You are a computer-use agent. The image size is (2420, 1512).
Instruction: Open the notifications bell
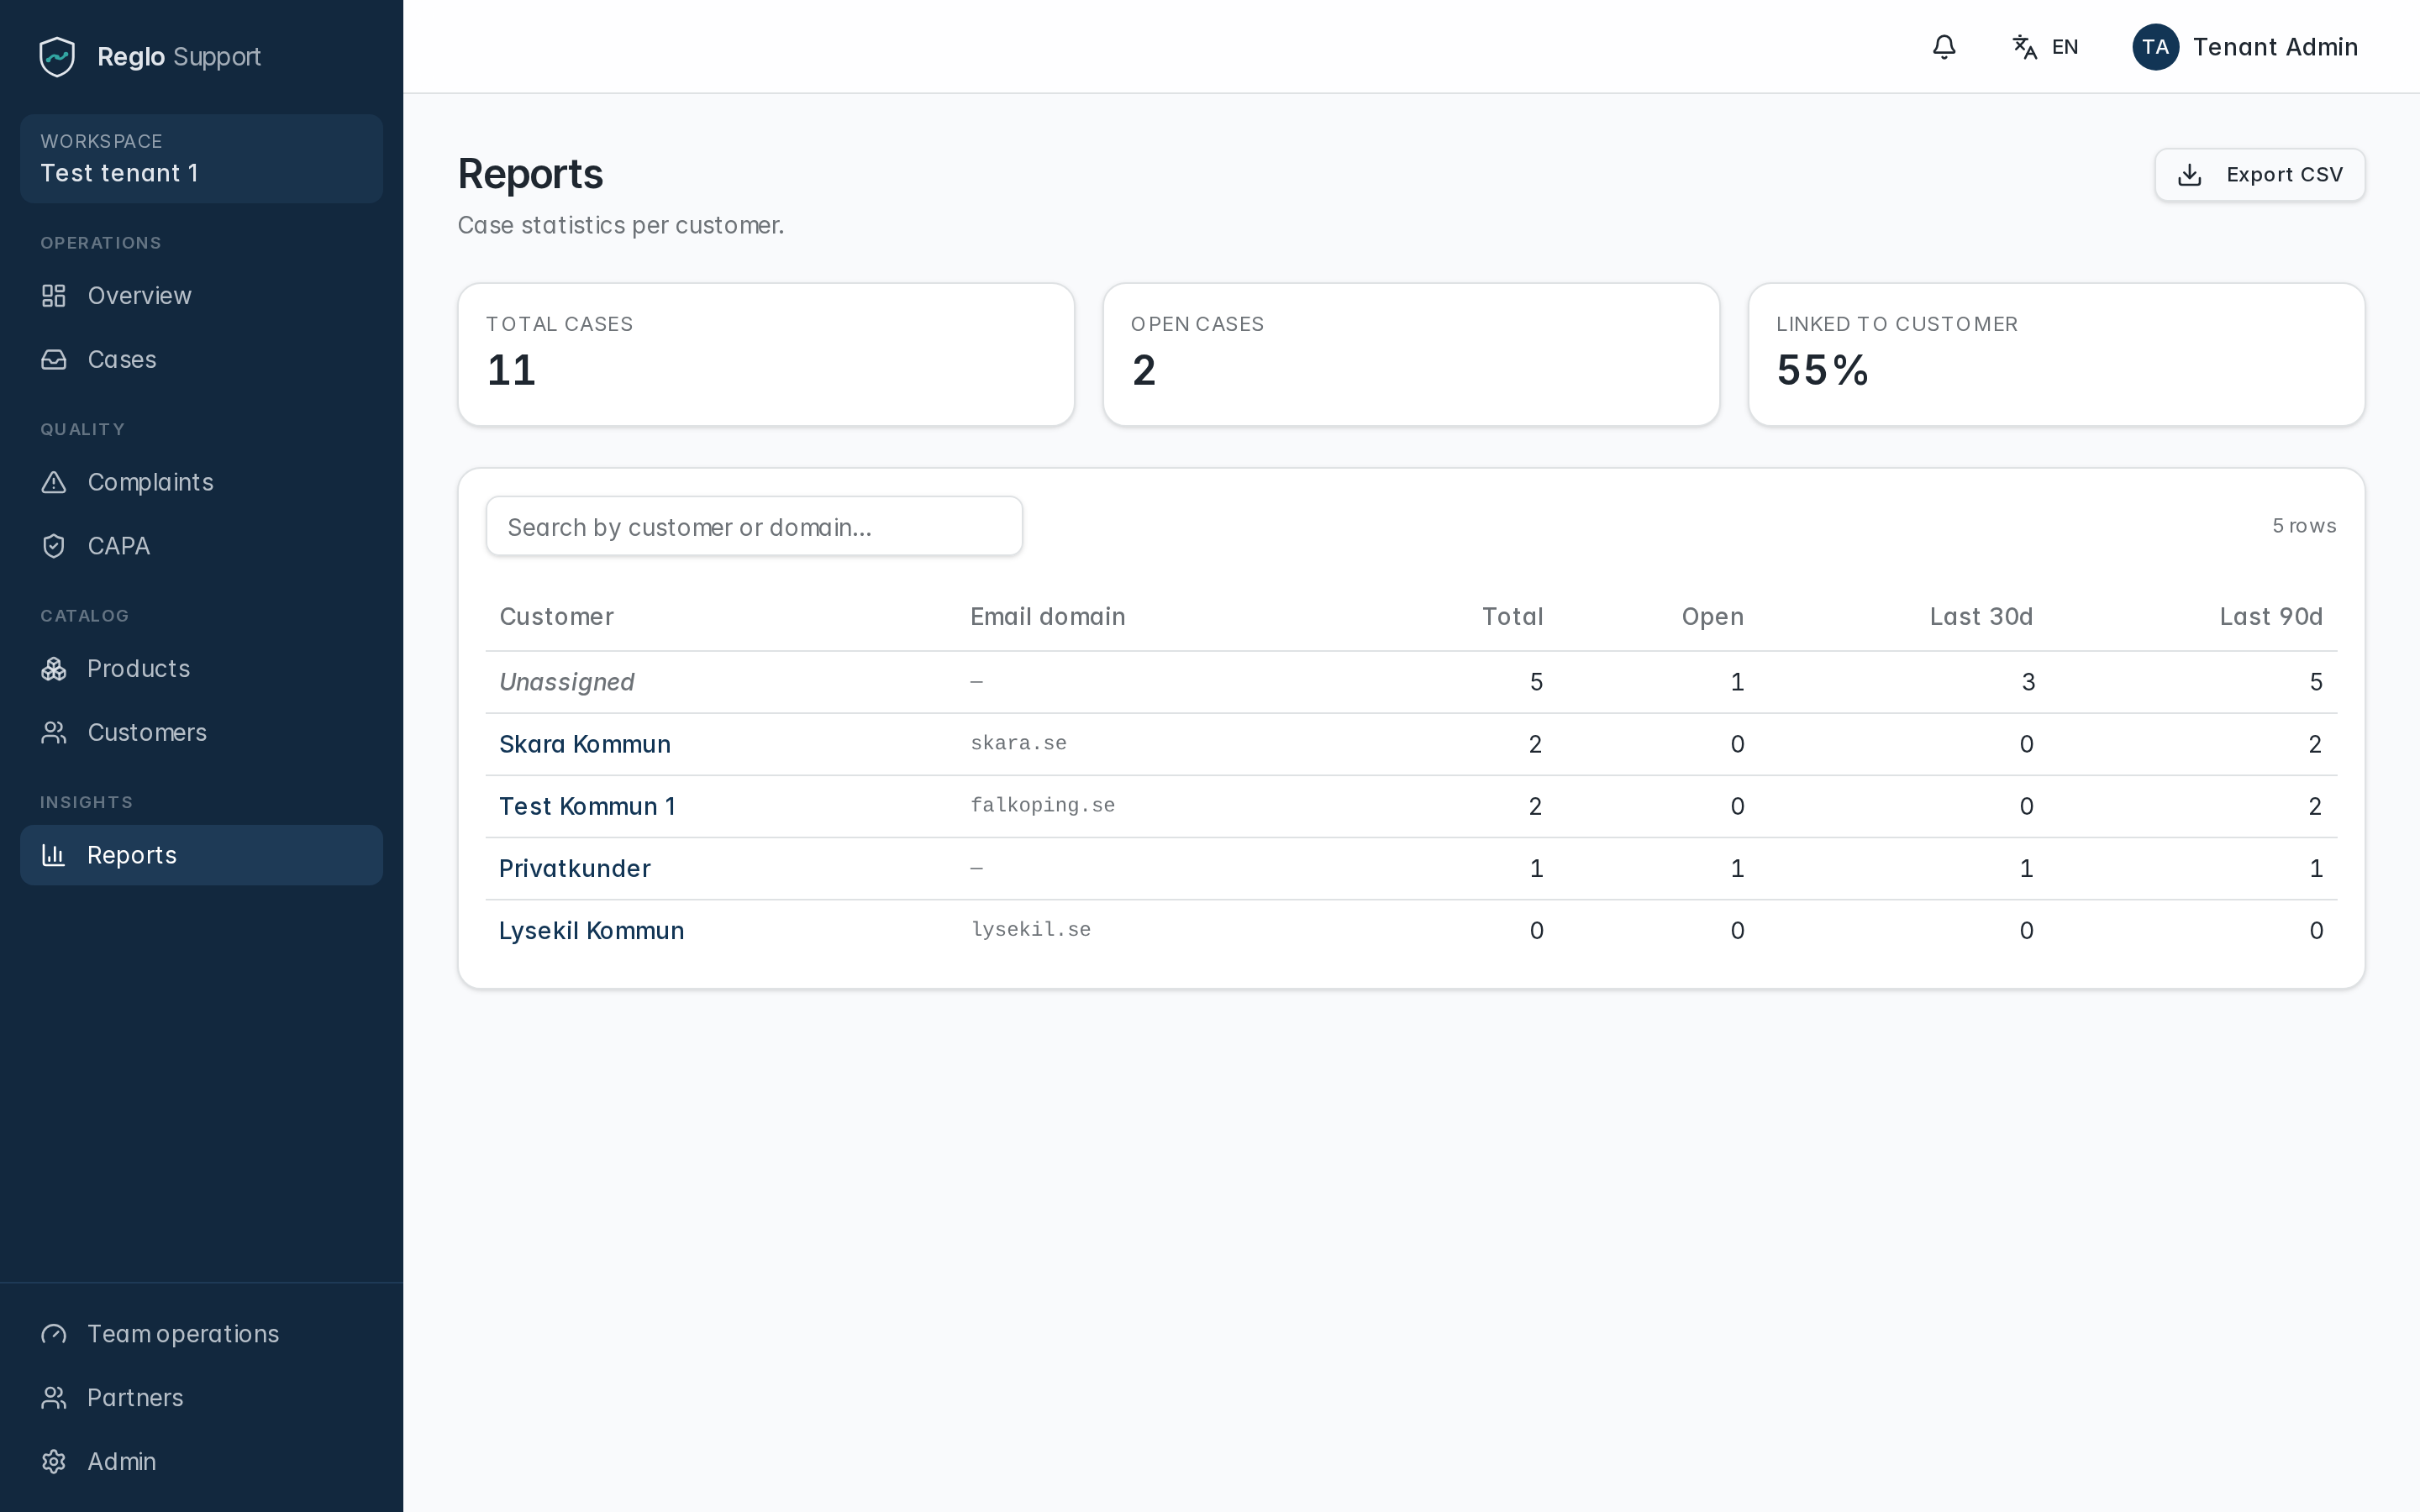1943,47
